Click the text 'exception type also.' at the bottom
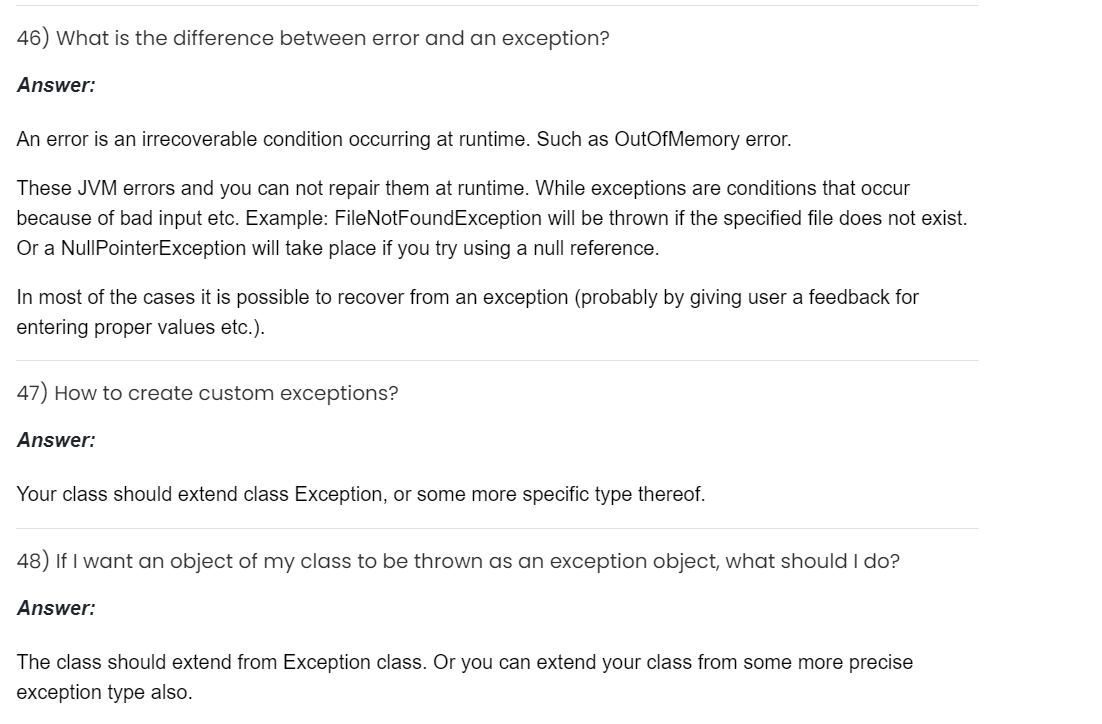Screen dimensions: 1102x724 click(x=104, y=693)
